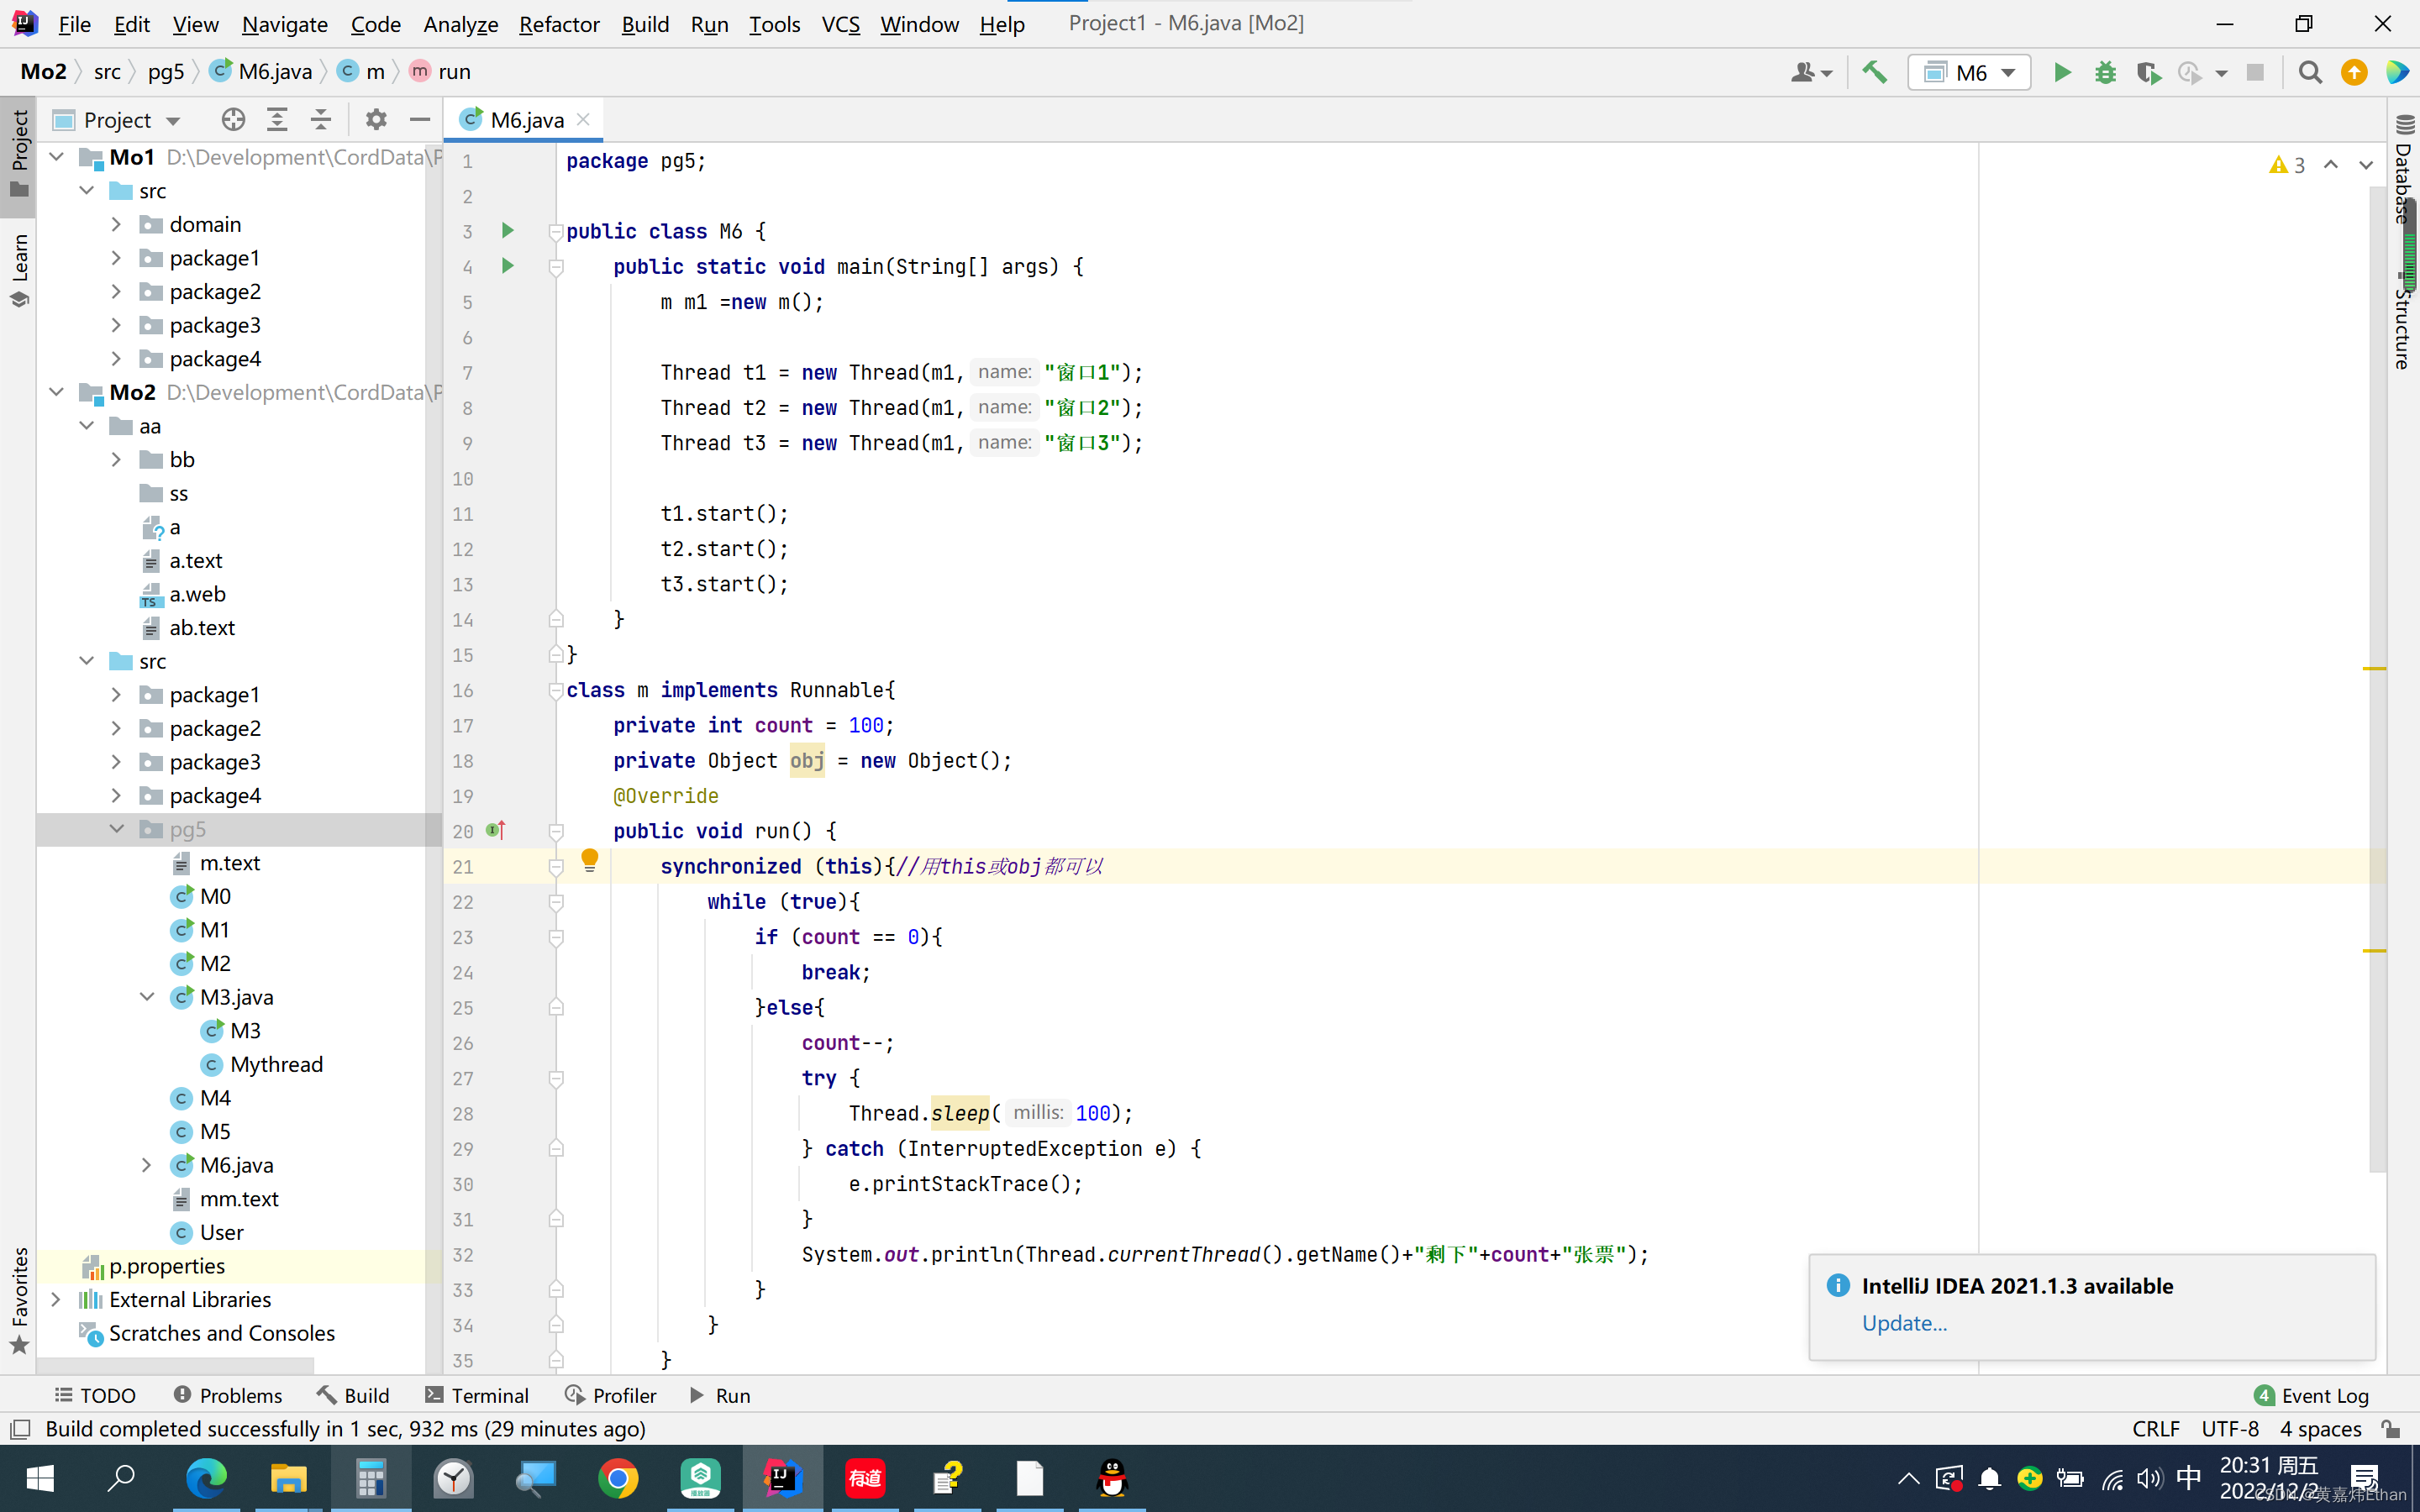Click the Build Project hammer icon
Image resolution: width=2420 pixels, height=1512 pixels.
[x=1874, y=72]
